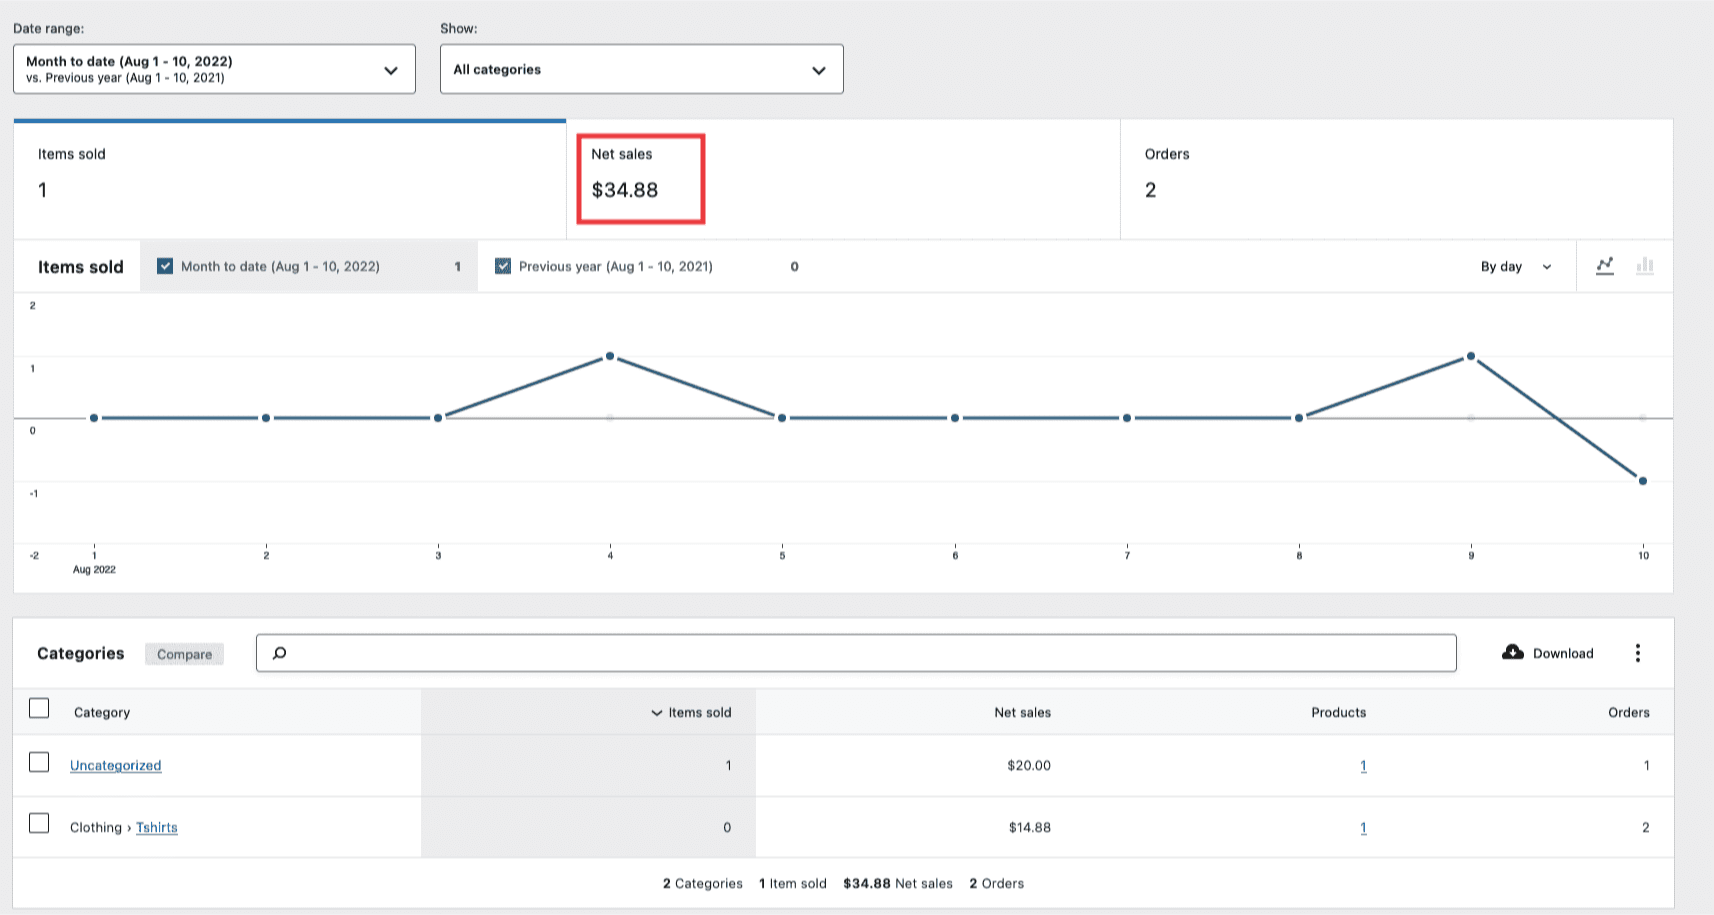Click inside the Categories search field
This screenshot has width=1714, height=915.
[x=700, y=652]
